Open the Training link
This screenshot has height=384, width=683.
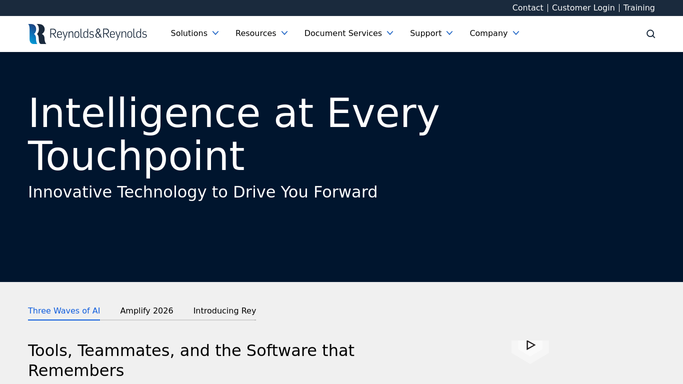639,8
